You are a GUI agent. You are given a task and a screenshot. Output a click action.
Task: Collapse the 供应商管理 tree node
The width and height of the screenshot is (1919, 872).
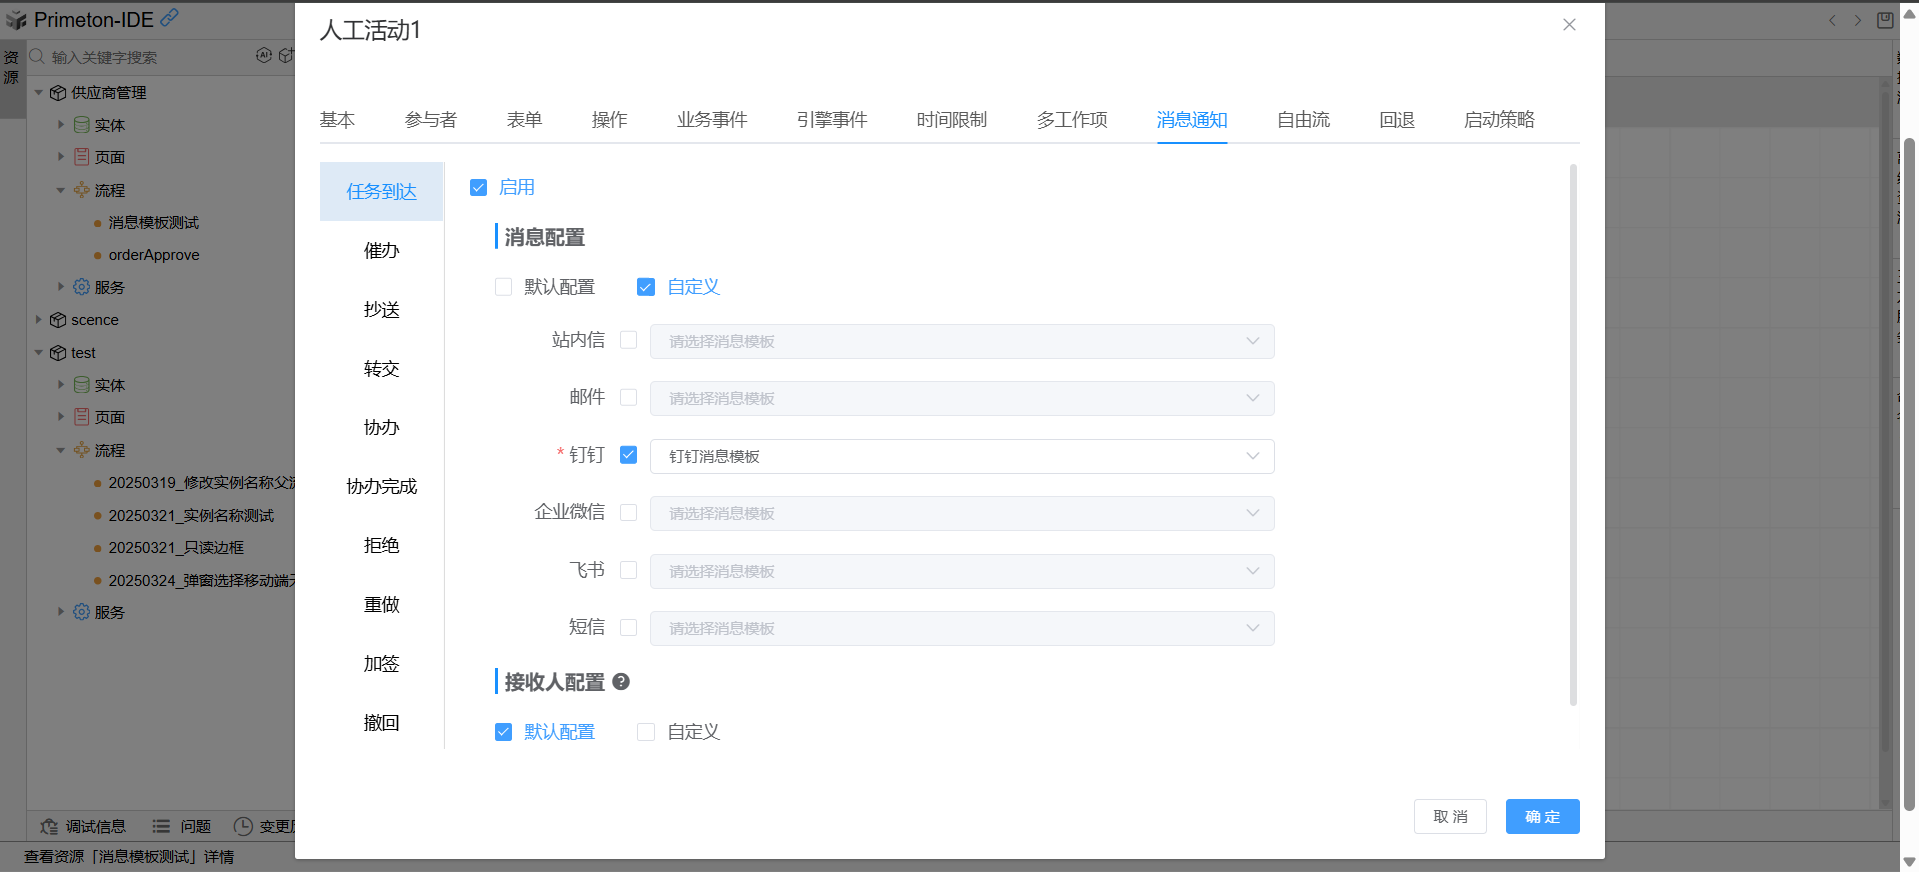[39, 93]
